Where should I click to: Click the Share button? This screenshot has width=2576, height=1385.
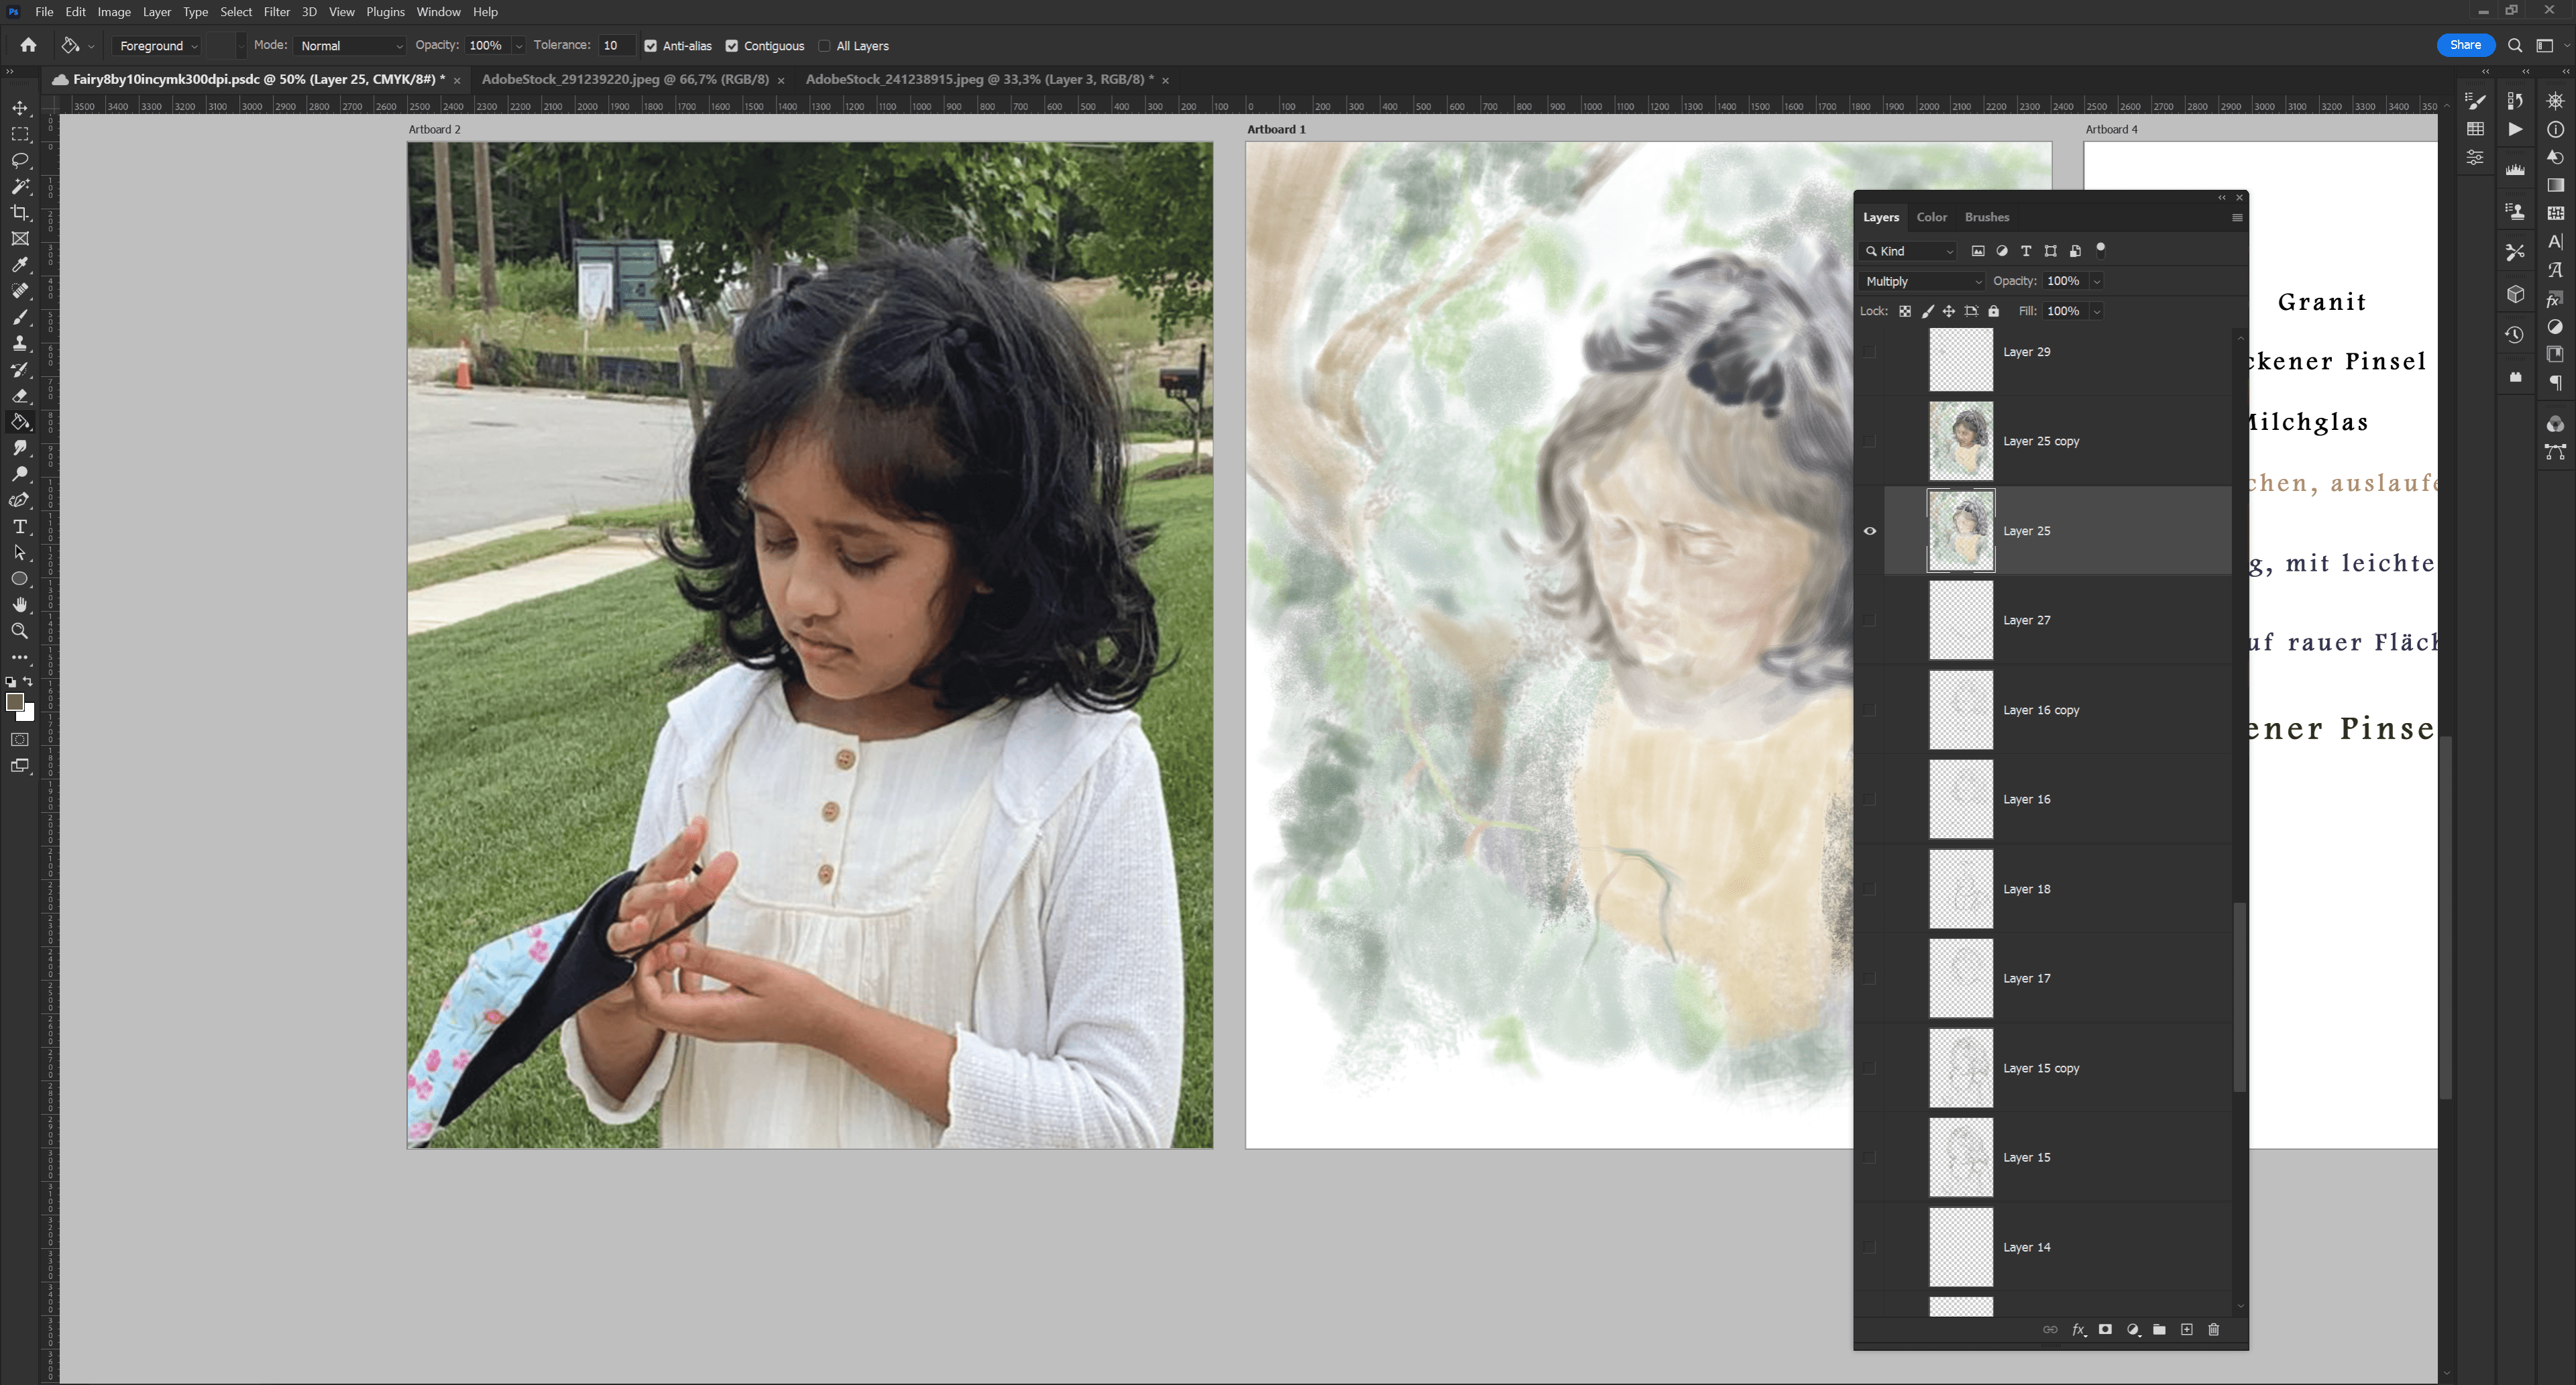click(2465, 45)
